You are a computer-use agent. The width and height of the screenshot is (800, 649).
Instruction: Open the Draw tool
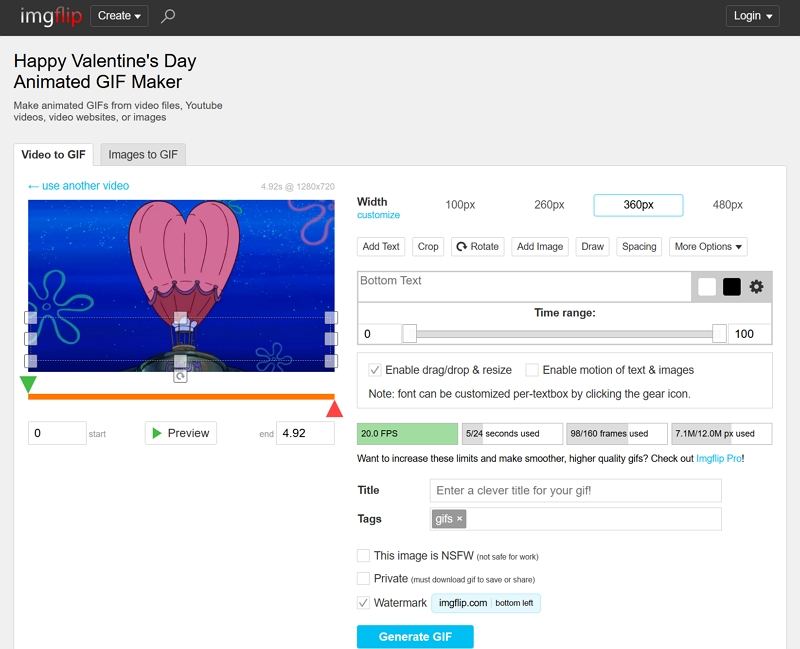pyautogui.click(x=592, y=246)
